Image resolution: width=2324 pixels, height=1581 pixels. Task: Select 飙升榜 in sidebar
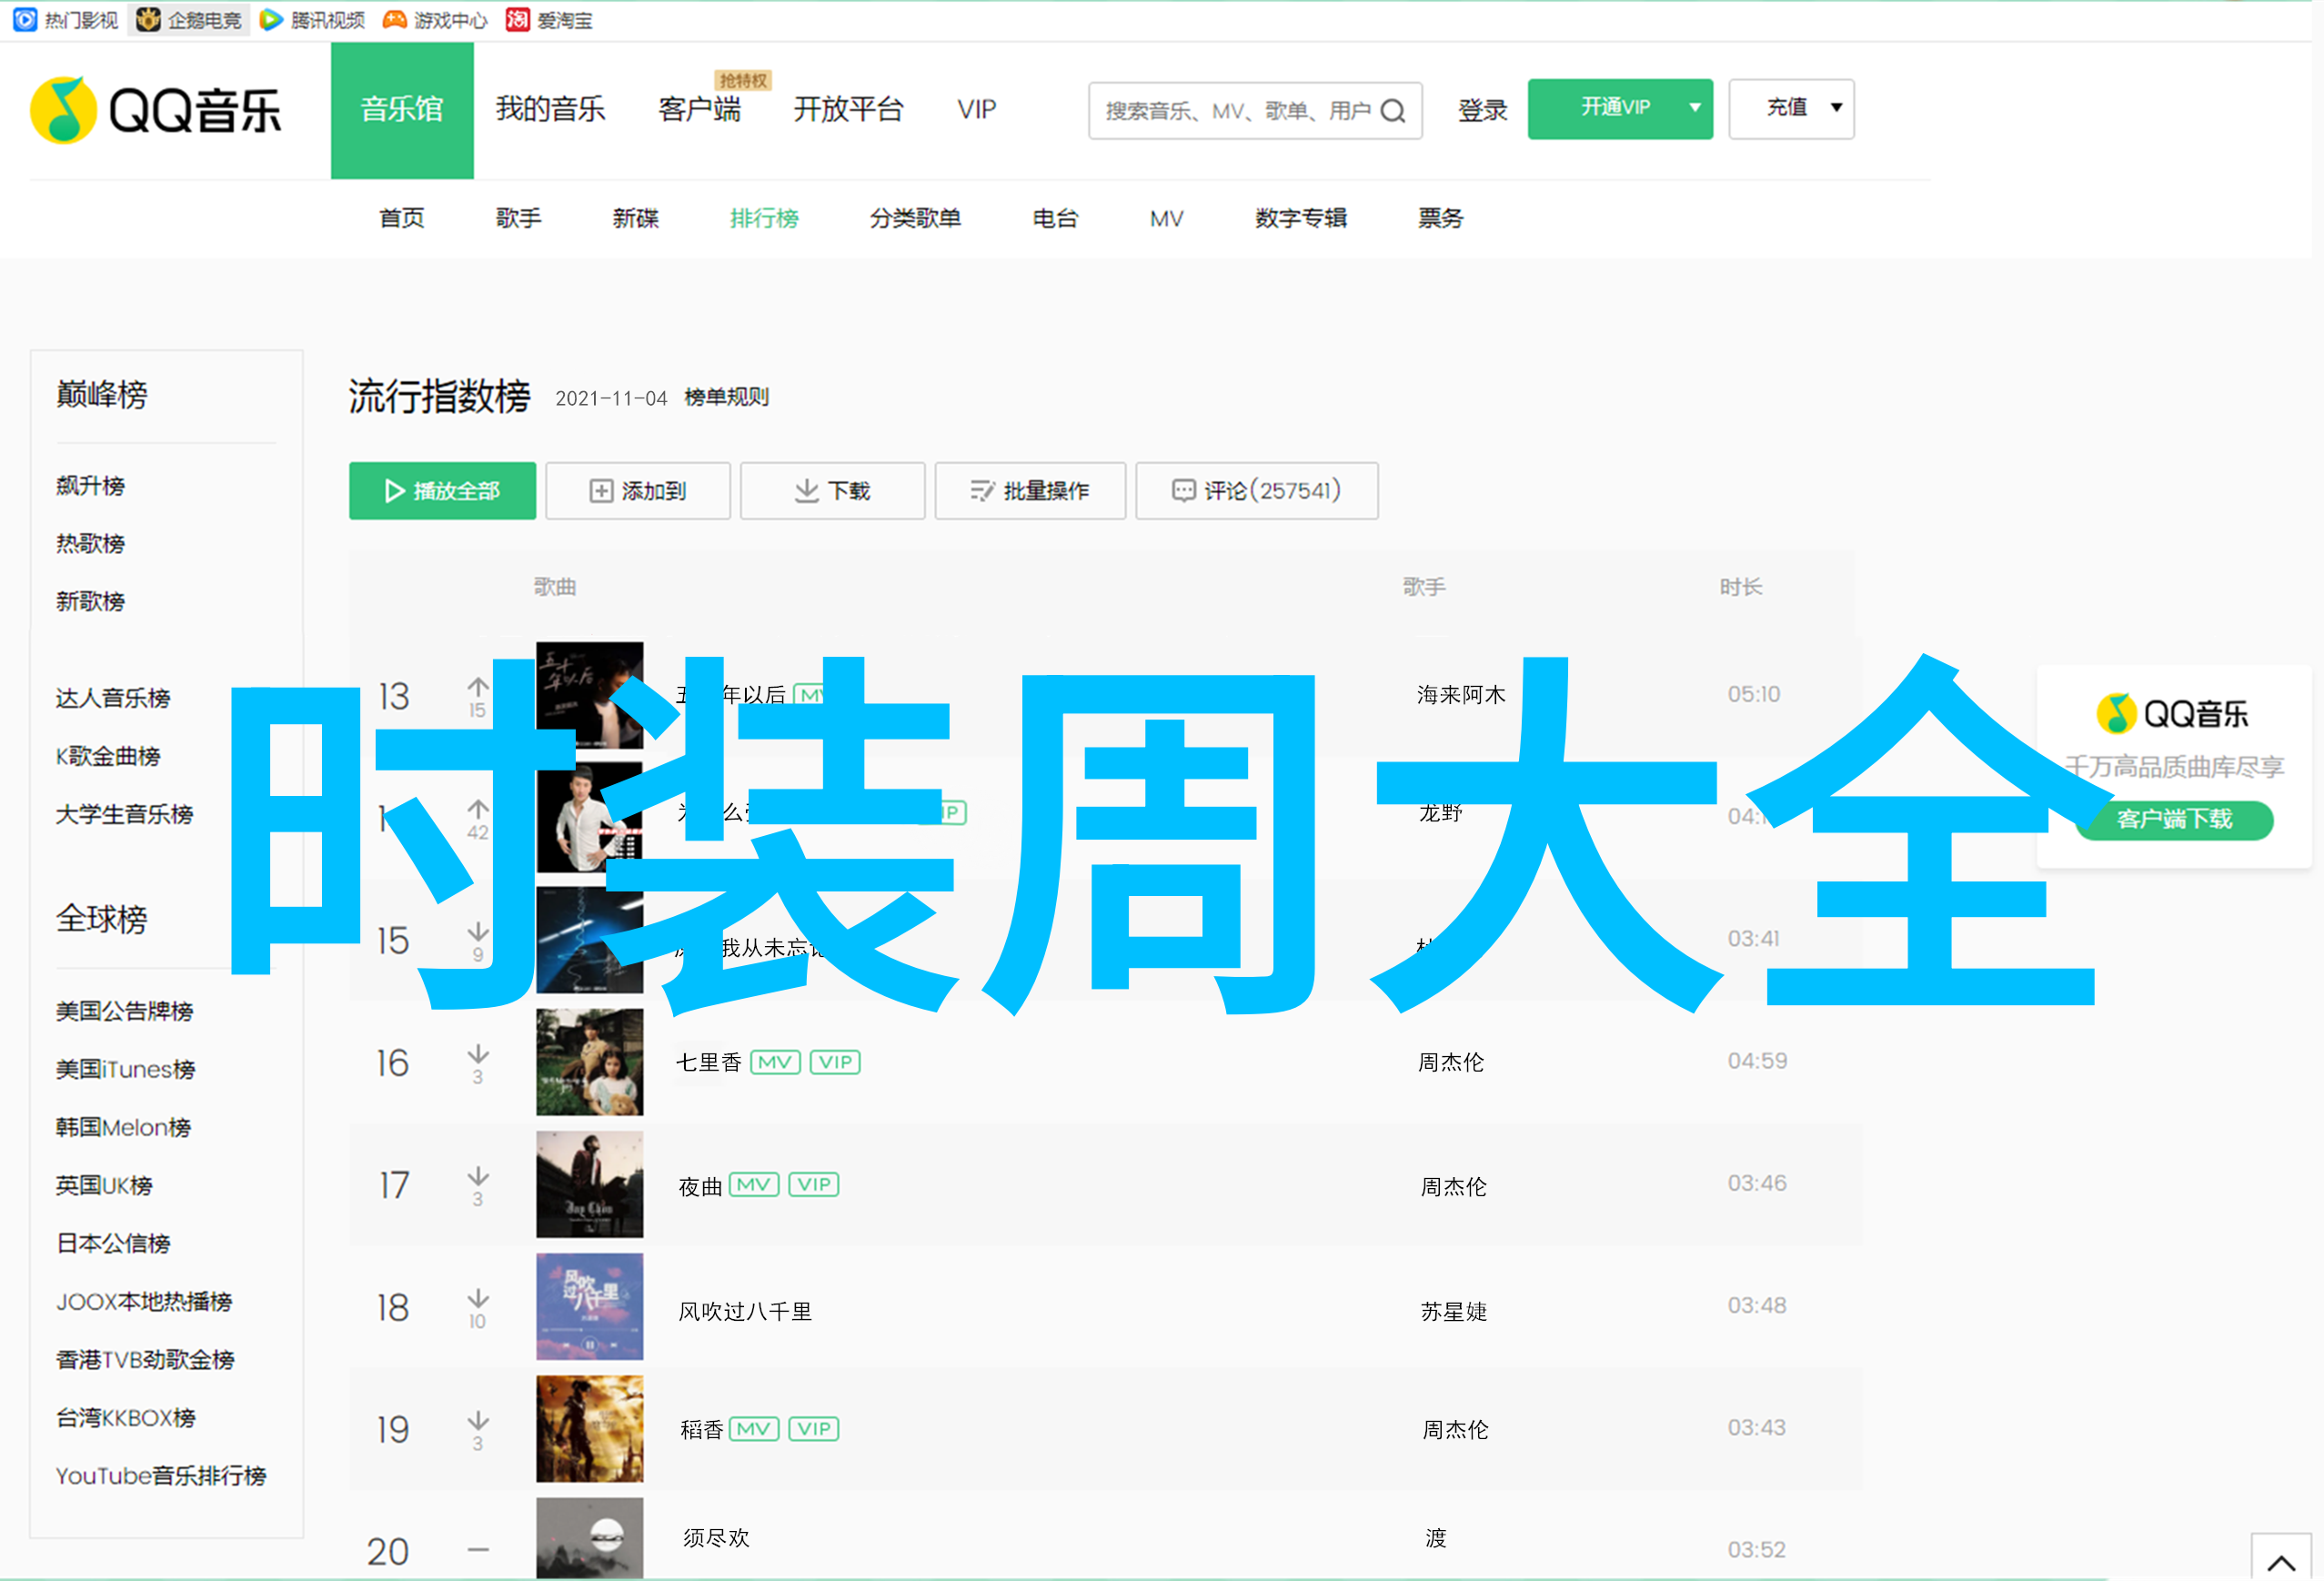tap(90, 486)
